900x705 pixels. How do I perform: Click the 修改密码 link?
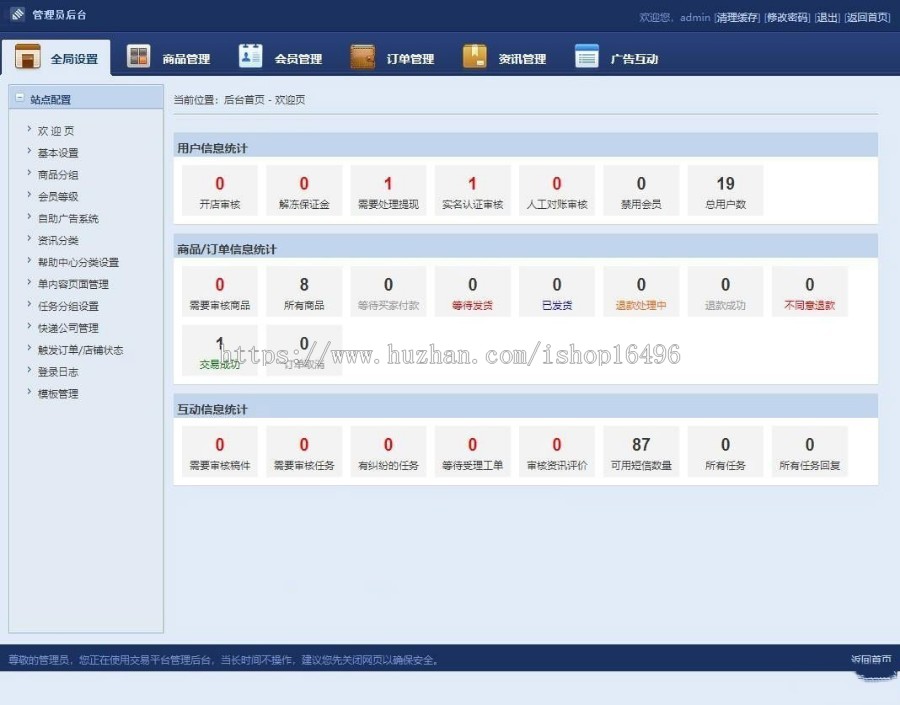click(x=787, y=17)
